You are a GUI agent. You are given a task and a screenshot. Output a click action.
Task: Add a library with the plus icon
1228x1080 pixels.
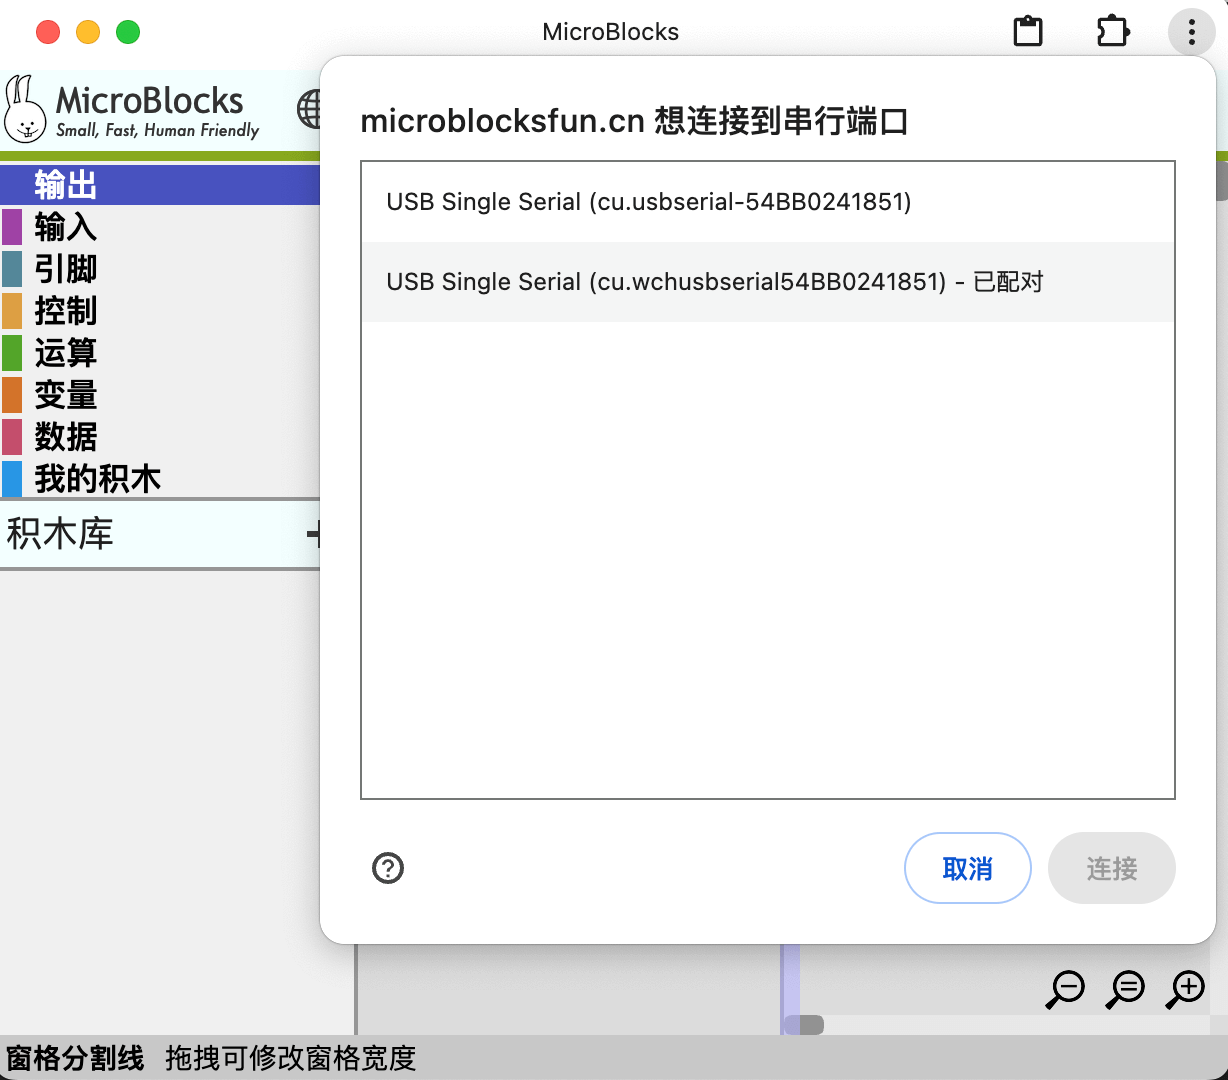point(313,534)
